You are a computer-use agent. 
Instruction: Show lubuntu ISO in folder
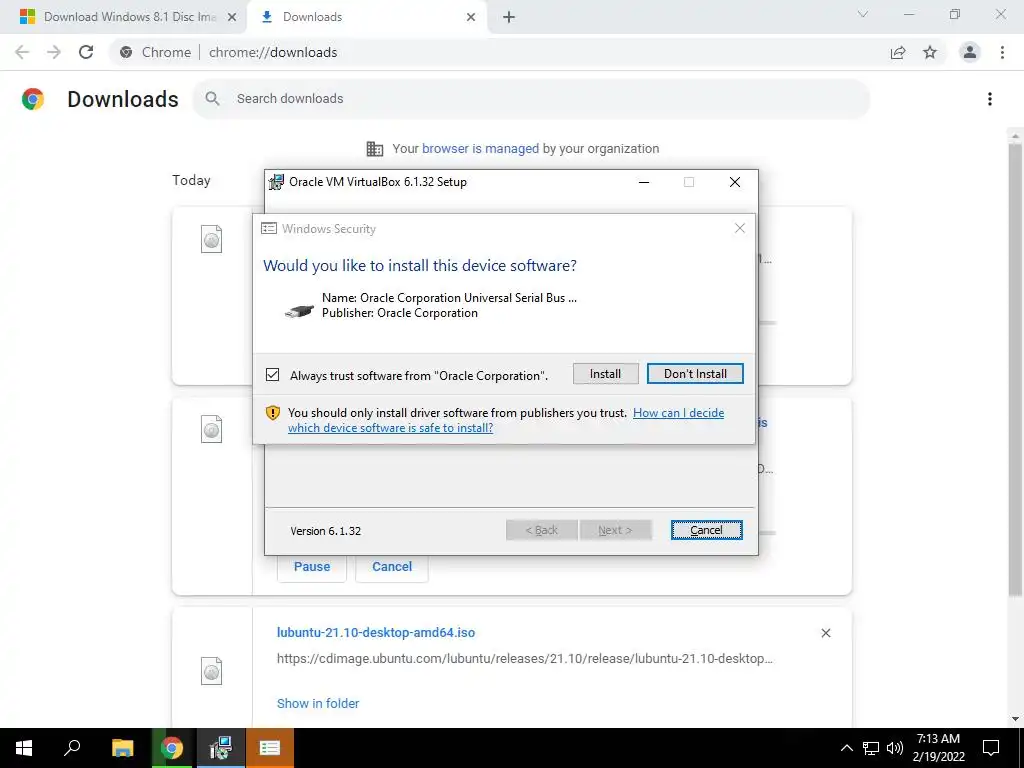pos(317,703)
